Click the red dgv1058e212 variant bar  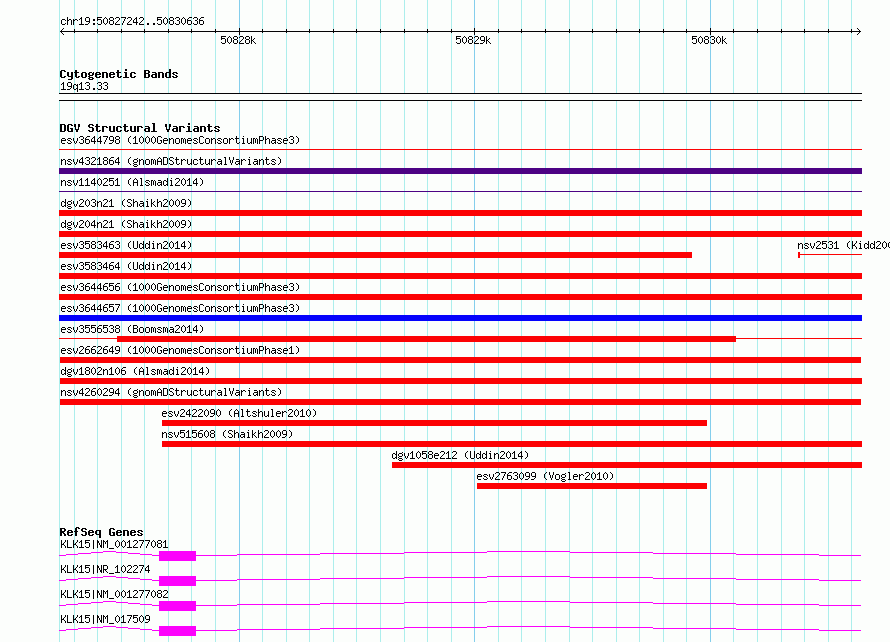point(627,465)
